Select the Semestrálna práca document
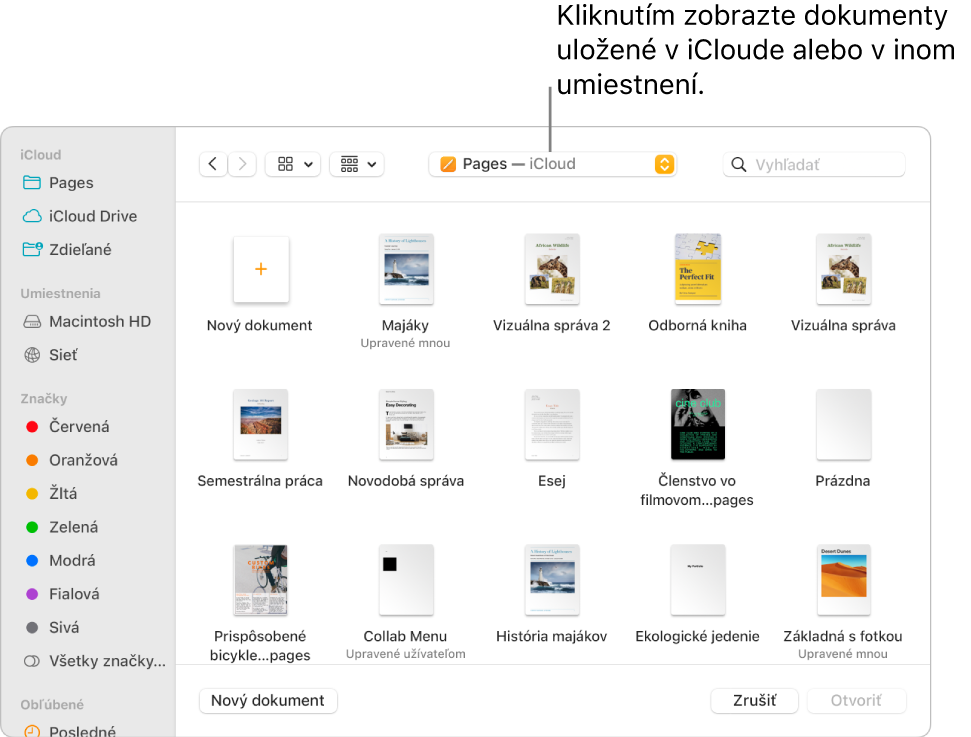The width and height of the screenshot is (971, 737). pyautogui.click(x=261, y=425)
